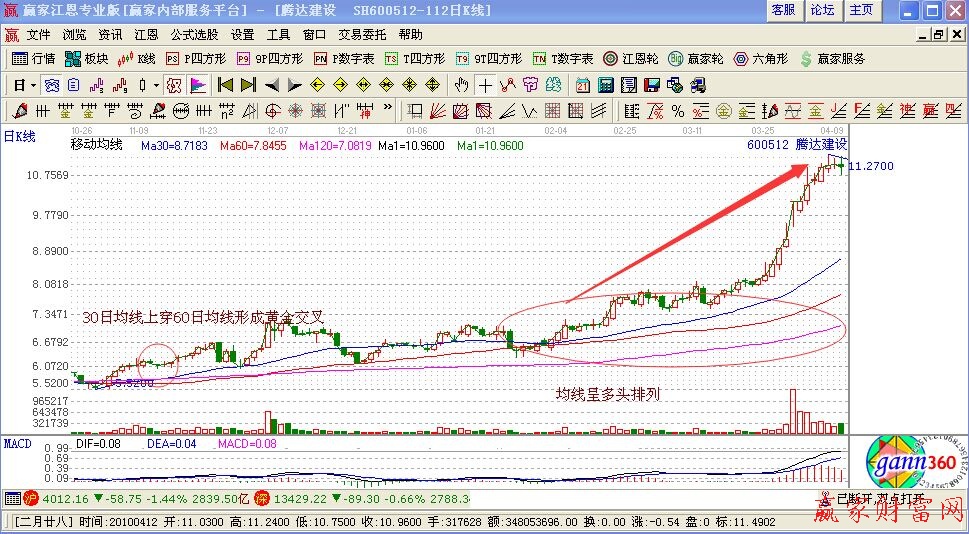
Task: Click the 论坛 forum button
Action: pos(822,10)
